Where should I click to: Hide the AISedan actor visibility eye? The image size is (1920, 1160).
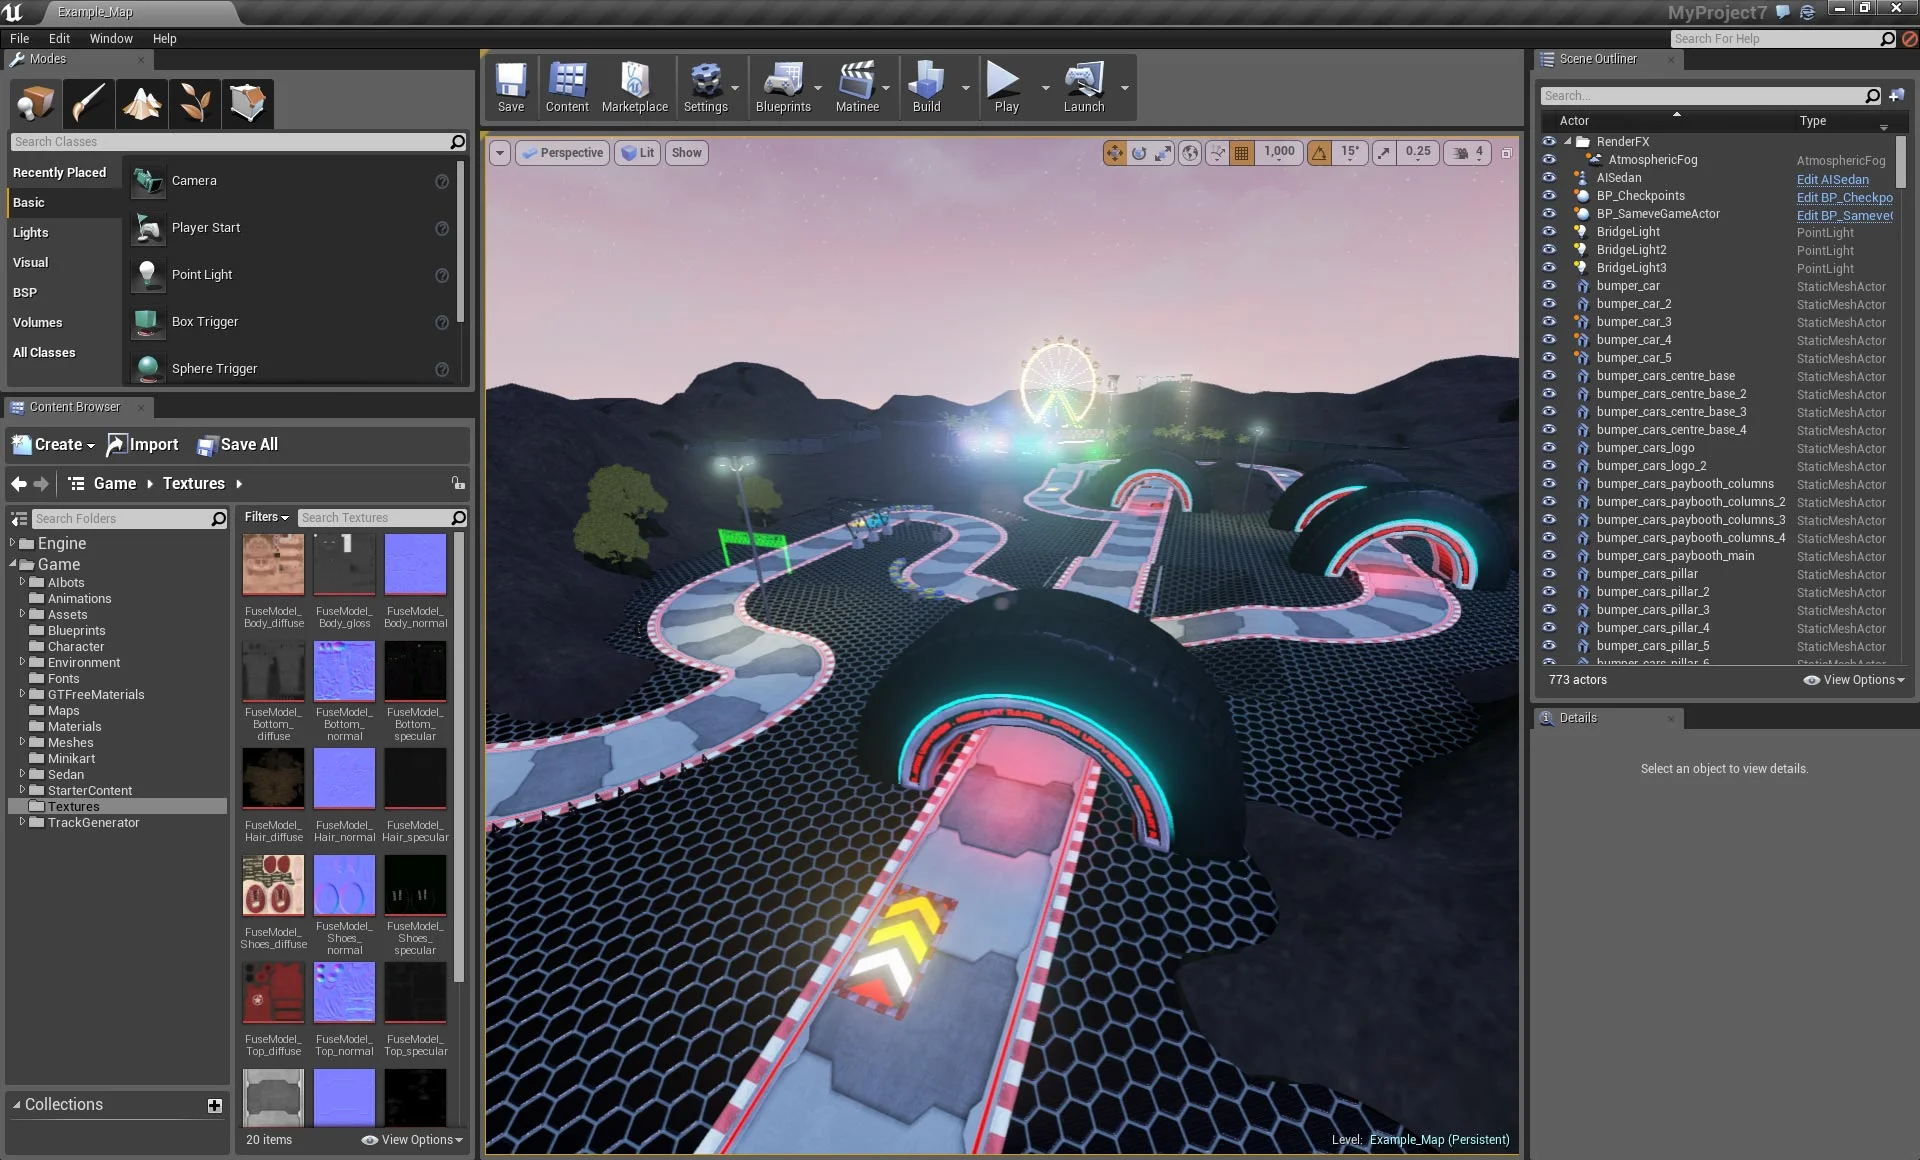click(x=1549, y=178)
